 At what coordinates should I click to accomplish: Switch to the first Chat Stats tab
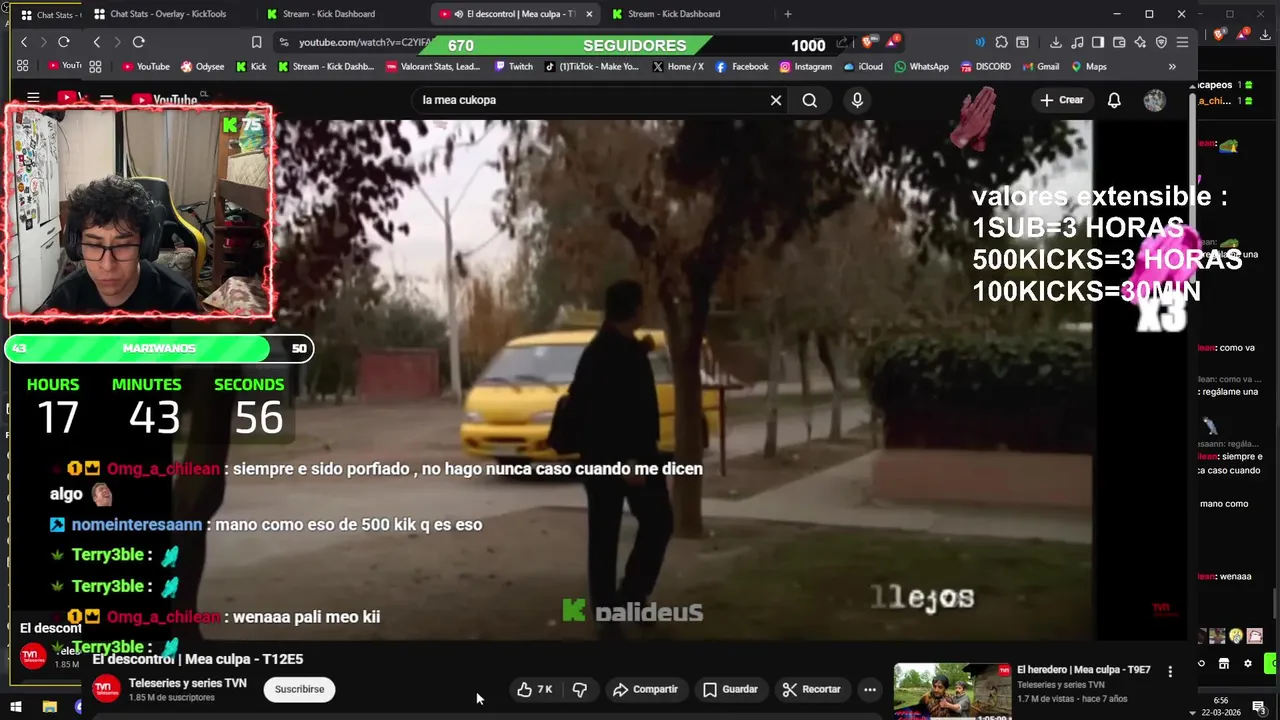pos(48,14)
